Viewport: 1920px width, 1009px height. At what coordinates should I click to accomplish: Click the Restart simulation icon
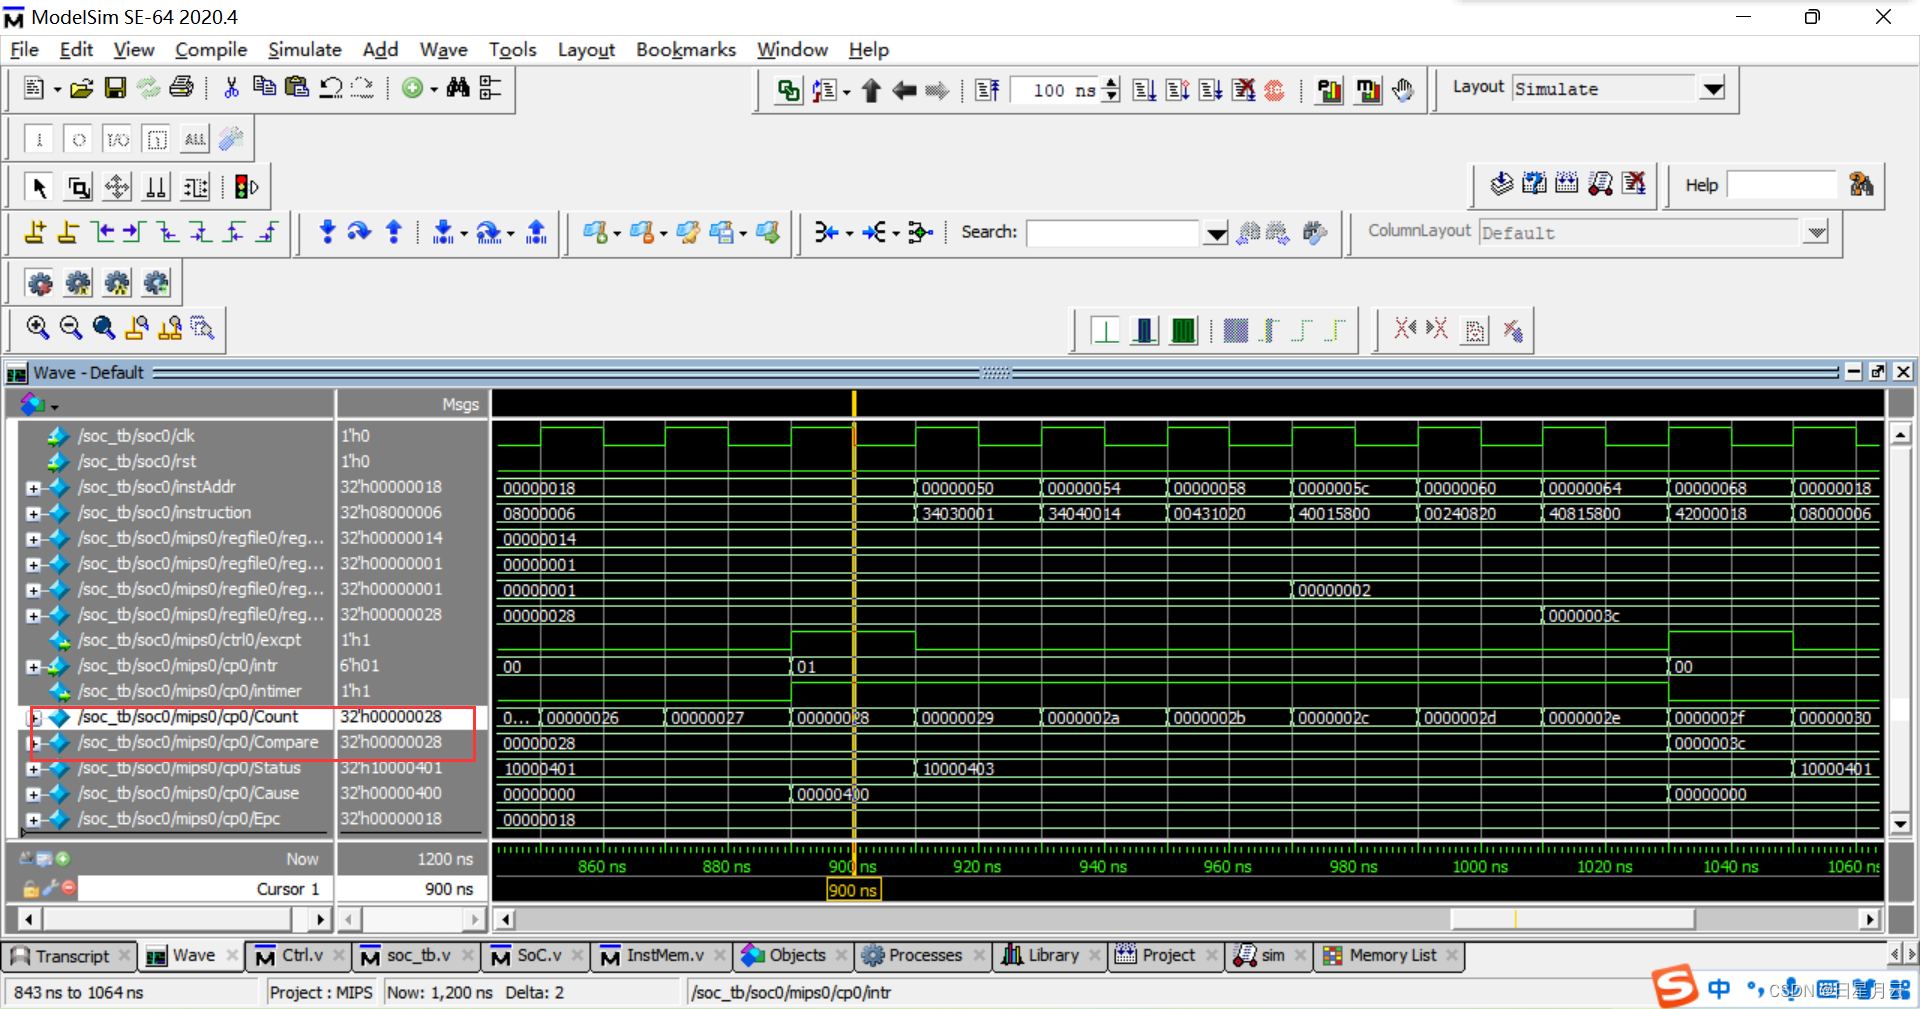click(987, 91)
